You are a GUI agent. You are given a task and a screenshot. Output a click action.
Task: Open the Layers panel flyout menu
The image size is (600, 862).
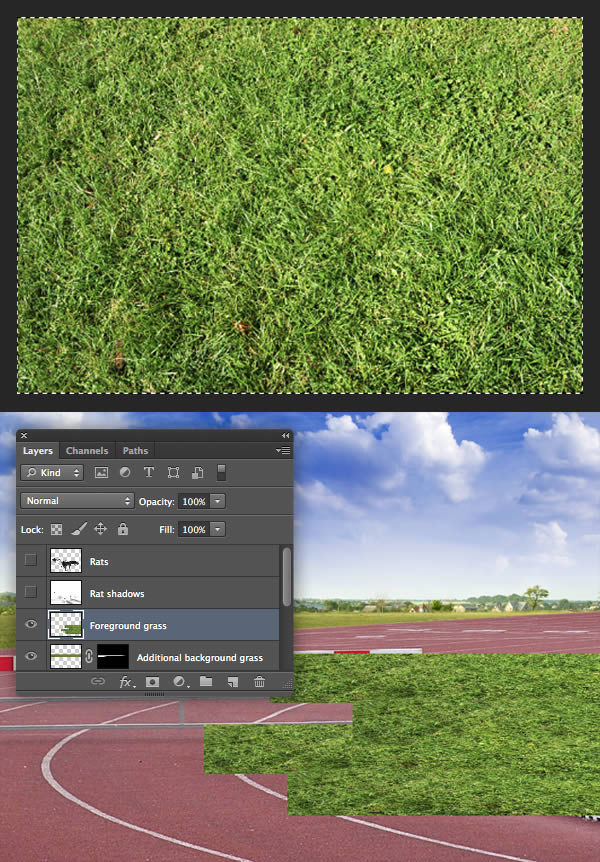pos(283,450)
